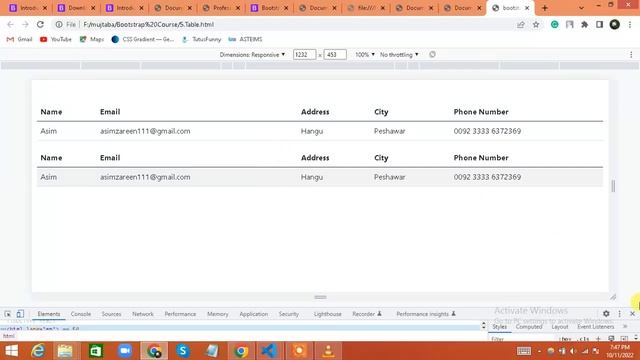Activate the inspect element picker icon
The image size is (640, 360).
coord(8,313)
